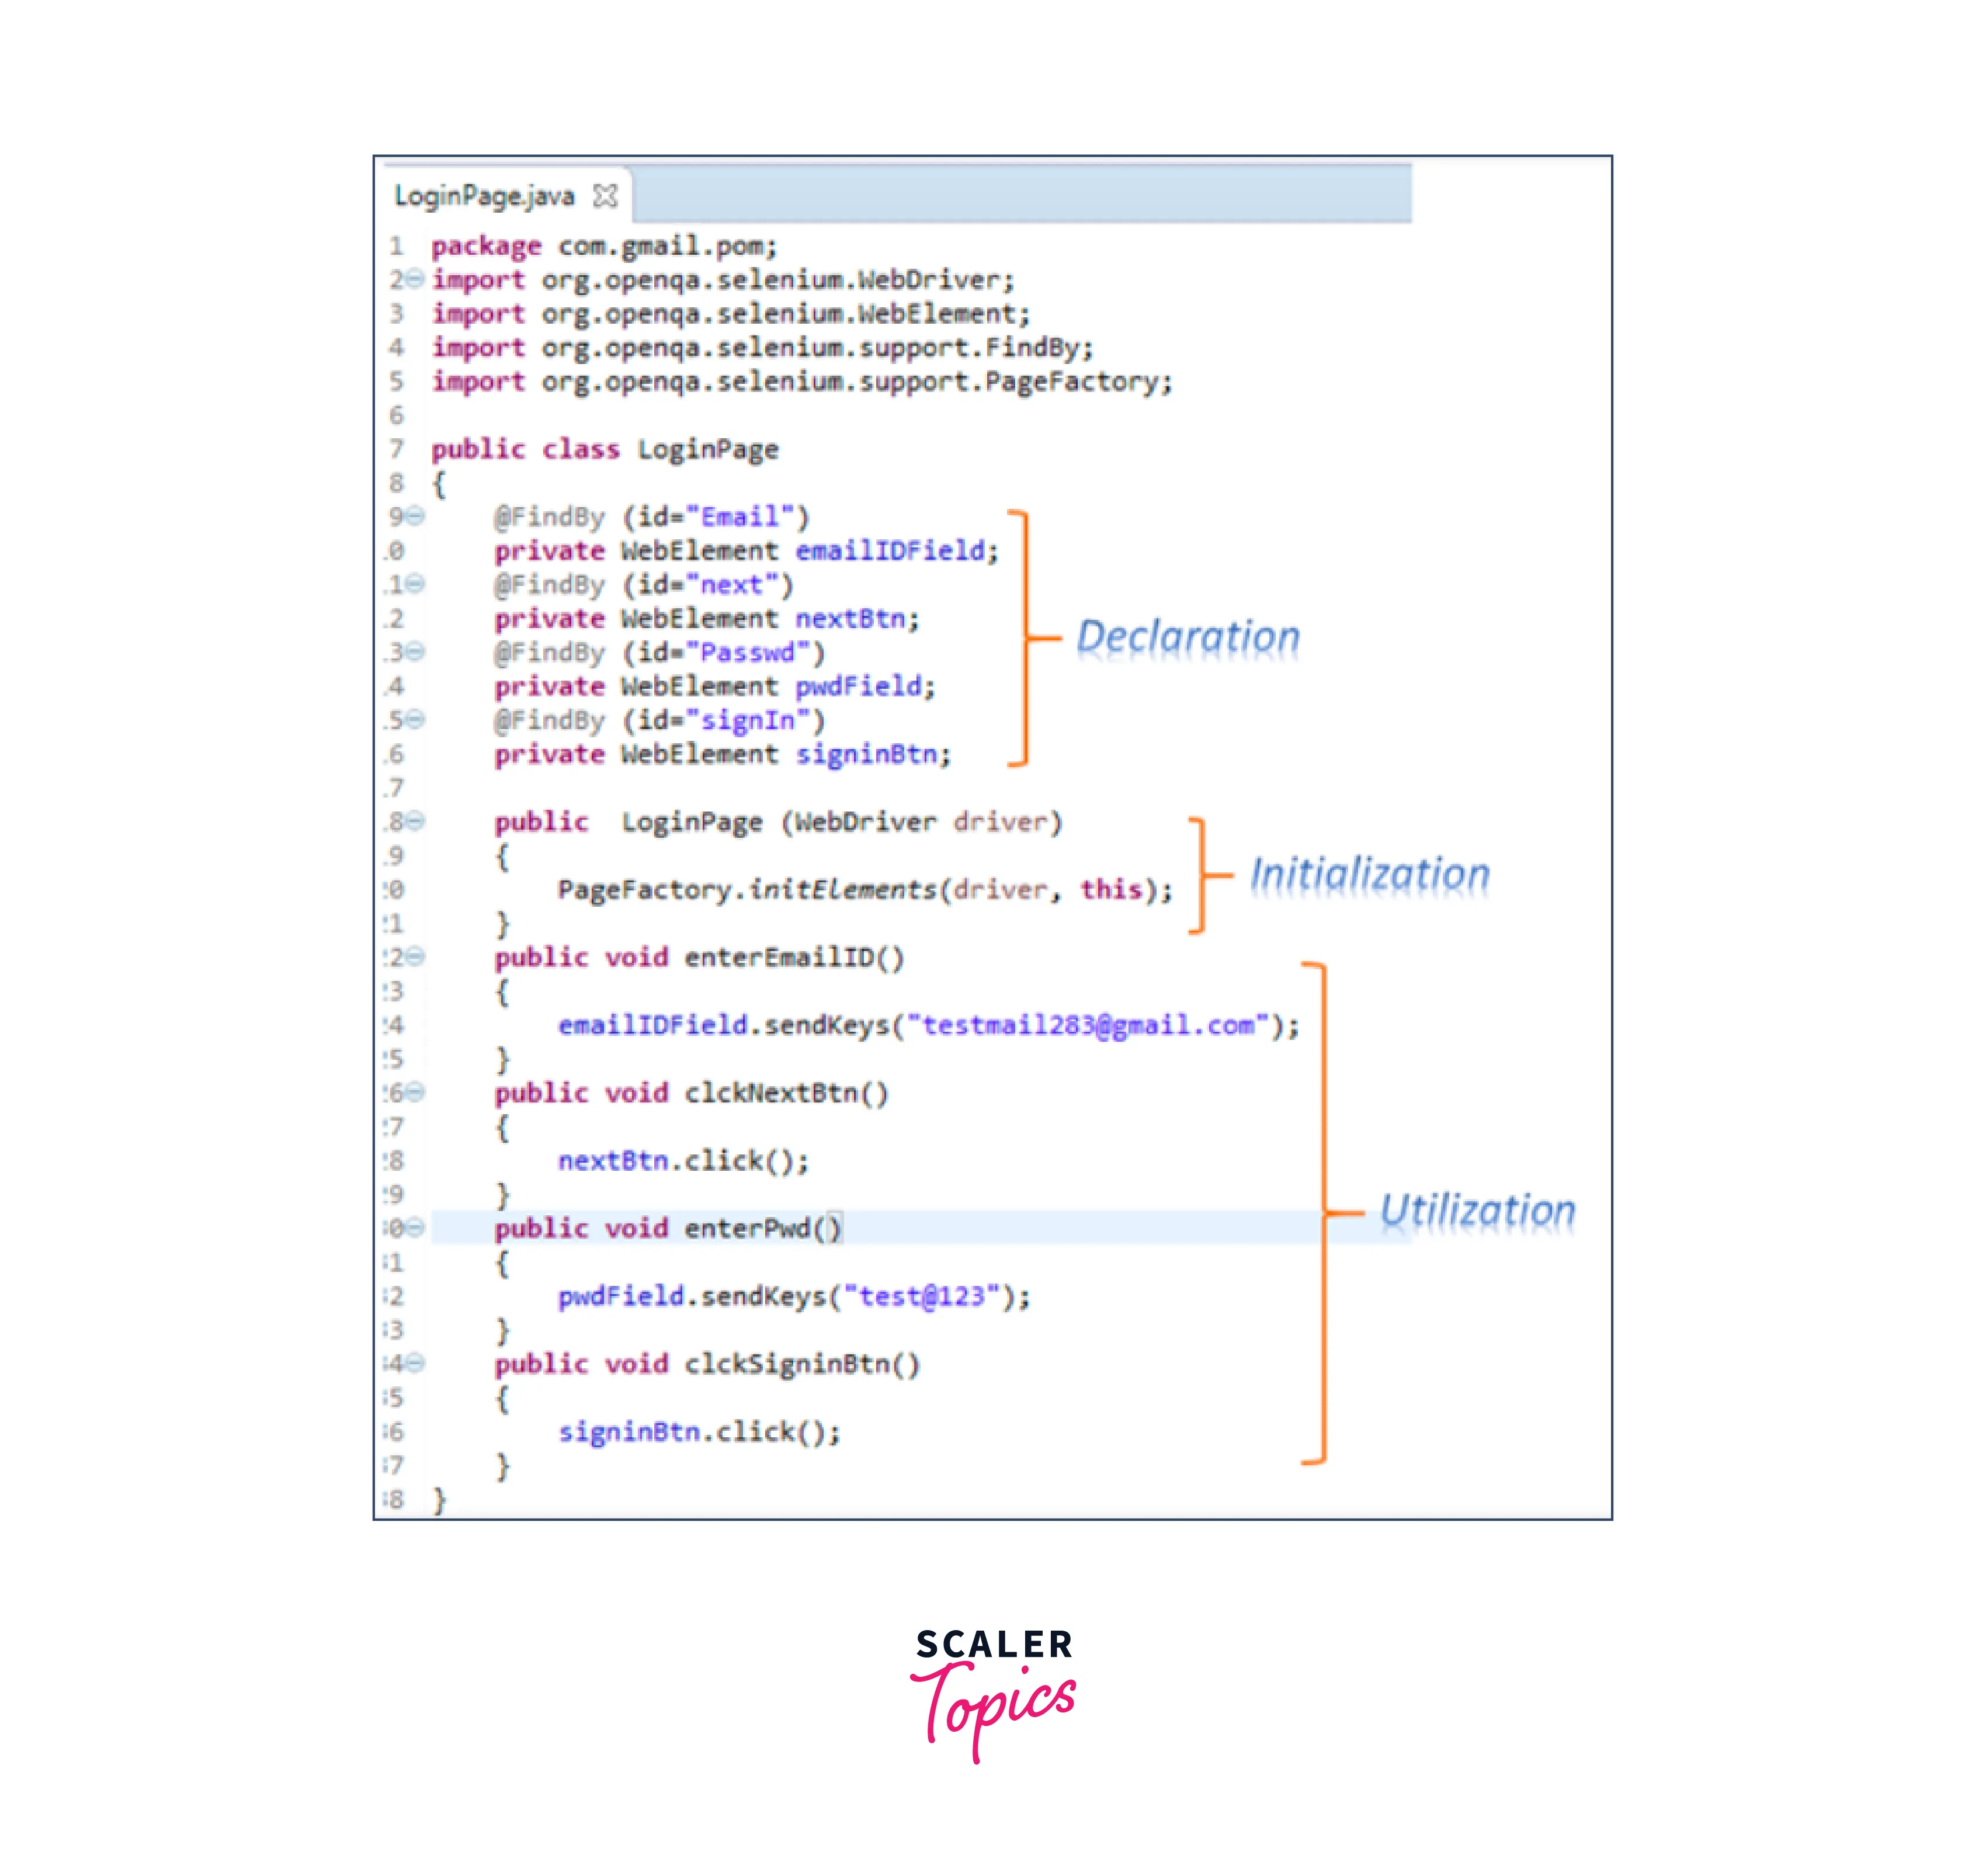Image resolution: width=1986 pixels, height=1876 pixels.
Task: Collapse the LoginPage constructor fold marker
Action: coord(415,821)
